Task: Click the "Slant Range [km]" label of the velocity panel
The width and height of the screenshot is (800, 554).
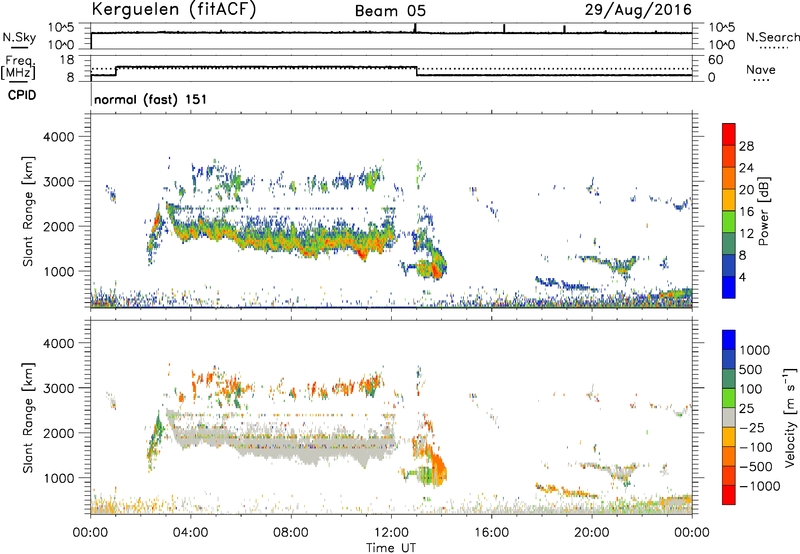Action: click(28, 417)
